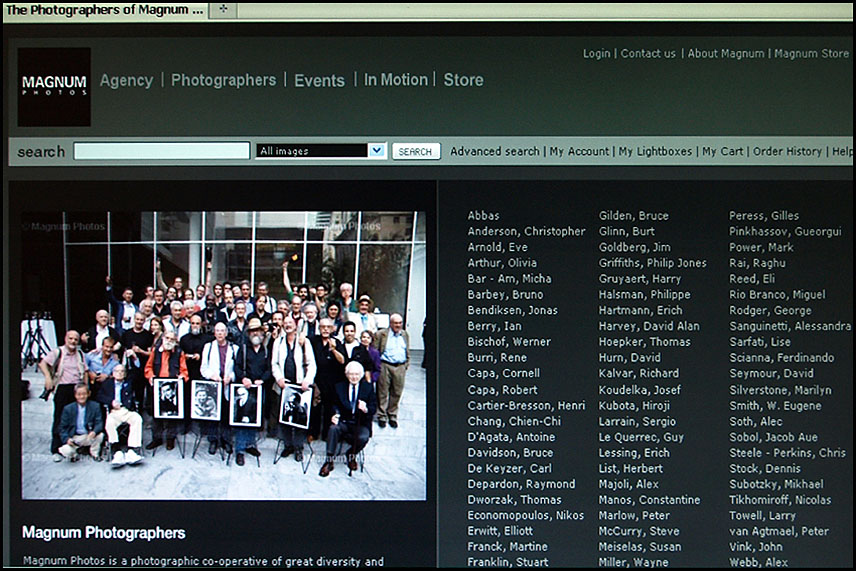Open Bendiksen, Jonas page
856x571 pixels.
513,311
